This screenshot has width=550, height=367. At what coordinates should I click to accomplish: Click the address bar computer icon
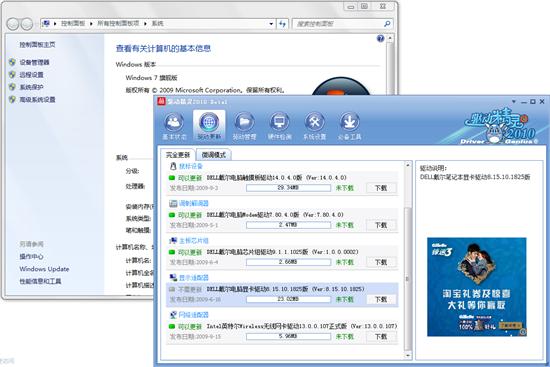click(46, 24)
